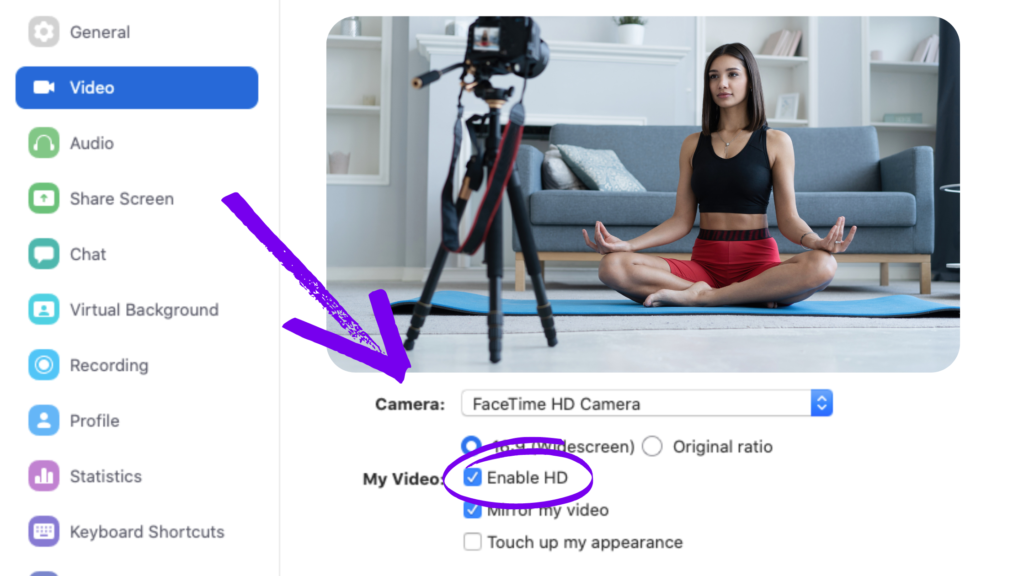Select Recording settings section
Screen dimensions: 1024x576
click(x=109, y=365)
